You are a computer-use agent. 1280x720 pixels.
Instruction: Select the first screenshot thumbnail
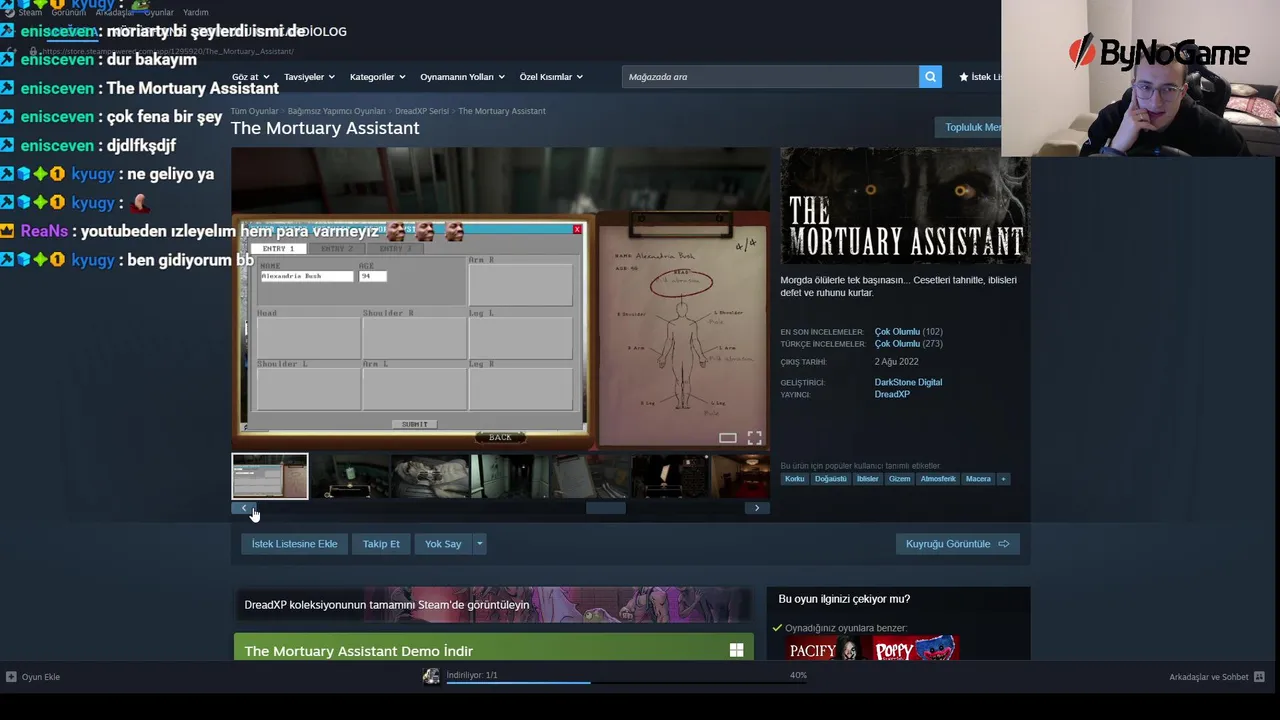[x=270, y=476]
